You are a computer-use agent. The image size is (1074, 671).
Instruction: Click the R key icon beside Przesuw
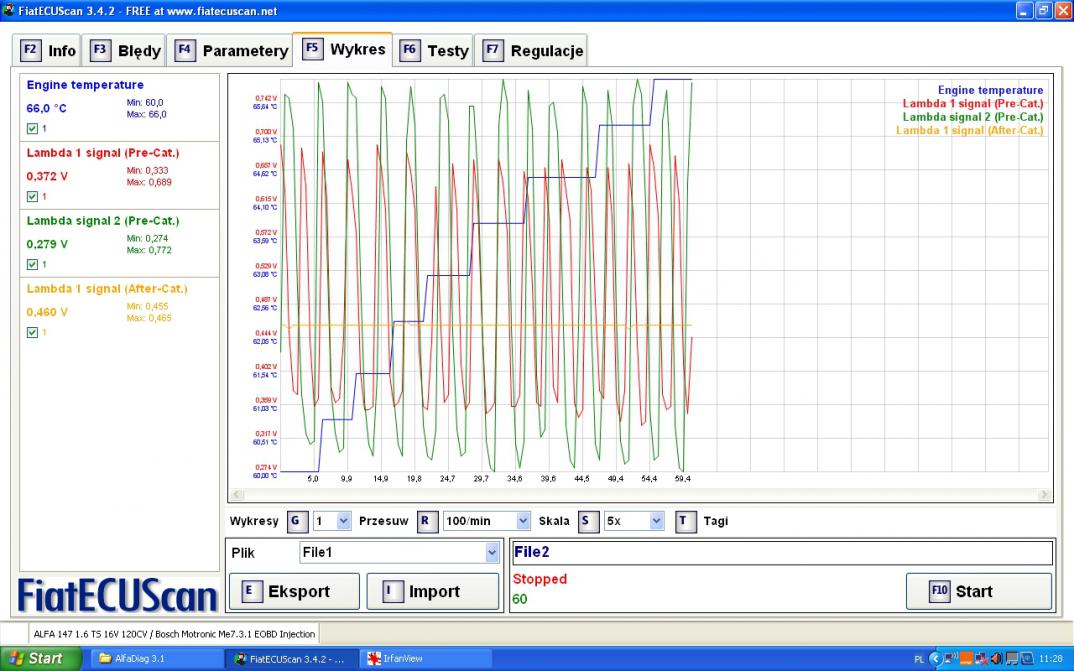tap(427, 521)
